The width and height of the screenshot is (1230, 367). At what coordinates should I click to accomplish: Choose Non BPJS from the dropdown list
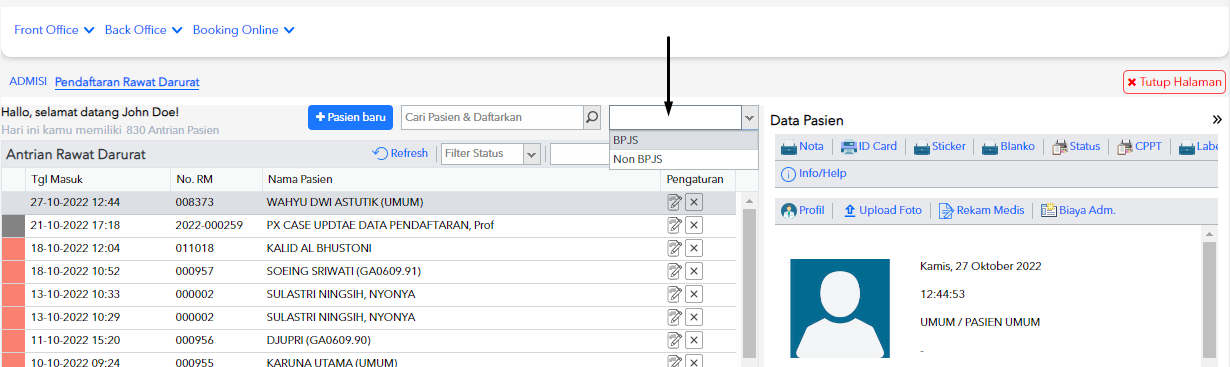click(x=683, y=159)
